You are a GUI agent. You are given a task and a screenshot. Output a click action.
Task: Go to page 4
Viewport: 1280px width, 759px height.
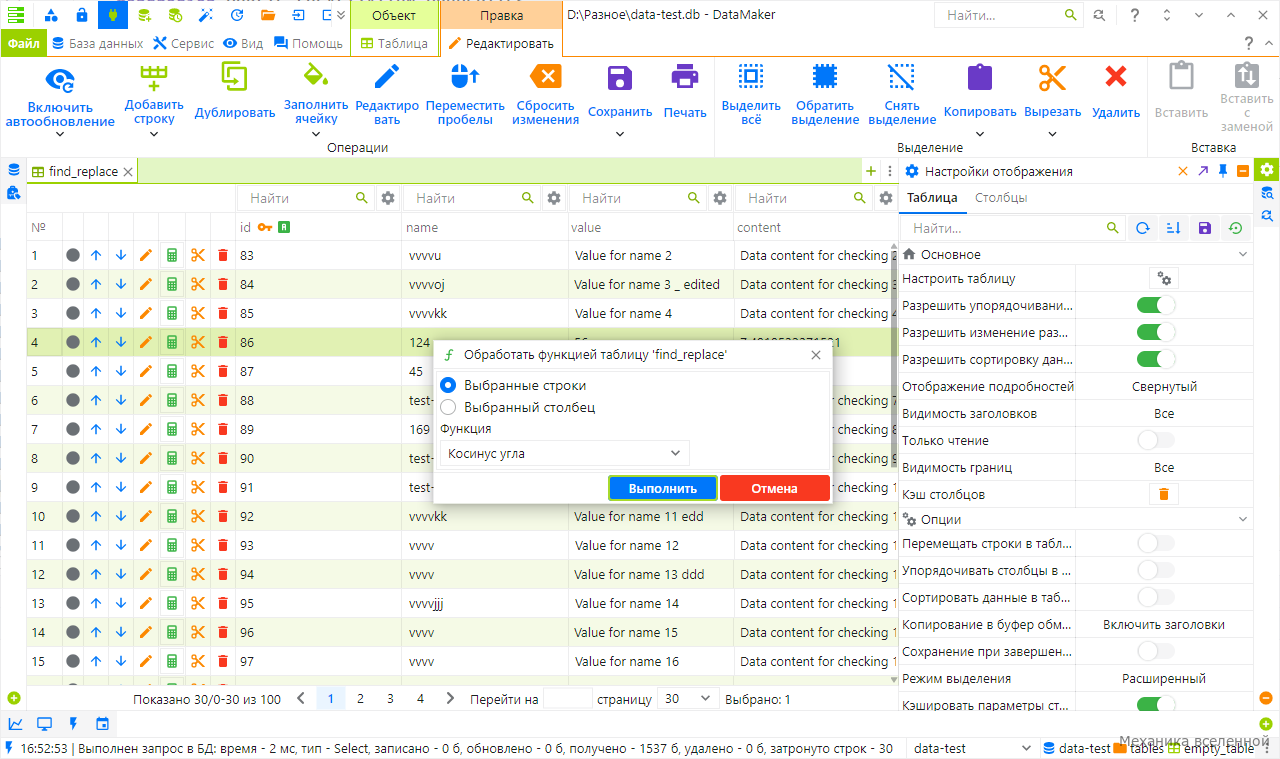420,699
